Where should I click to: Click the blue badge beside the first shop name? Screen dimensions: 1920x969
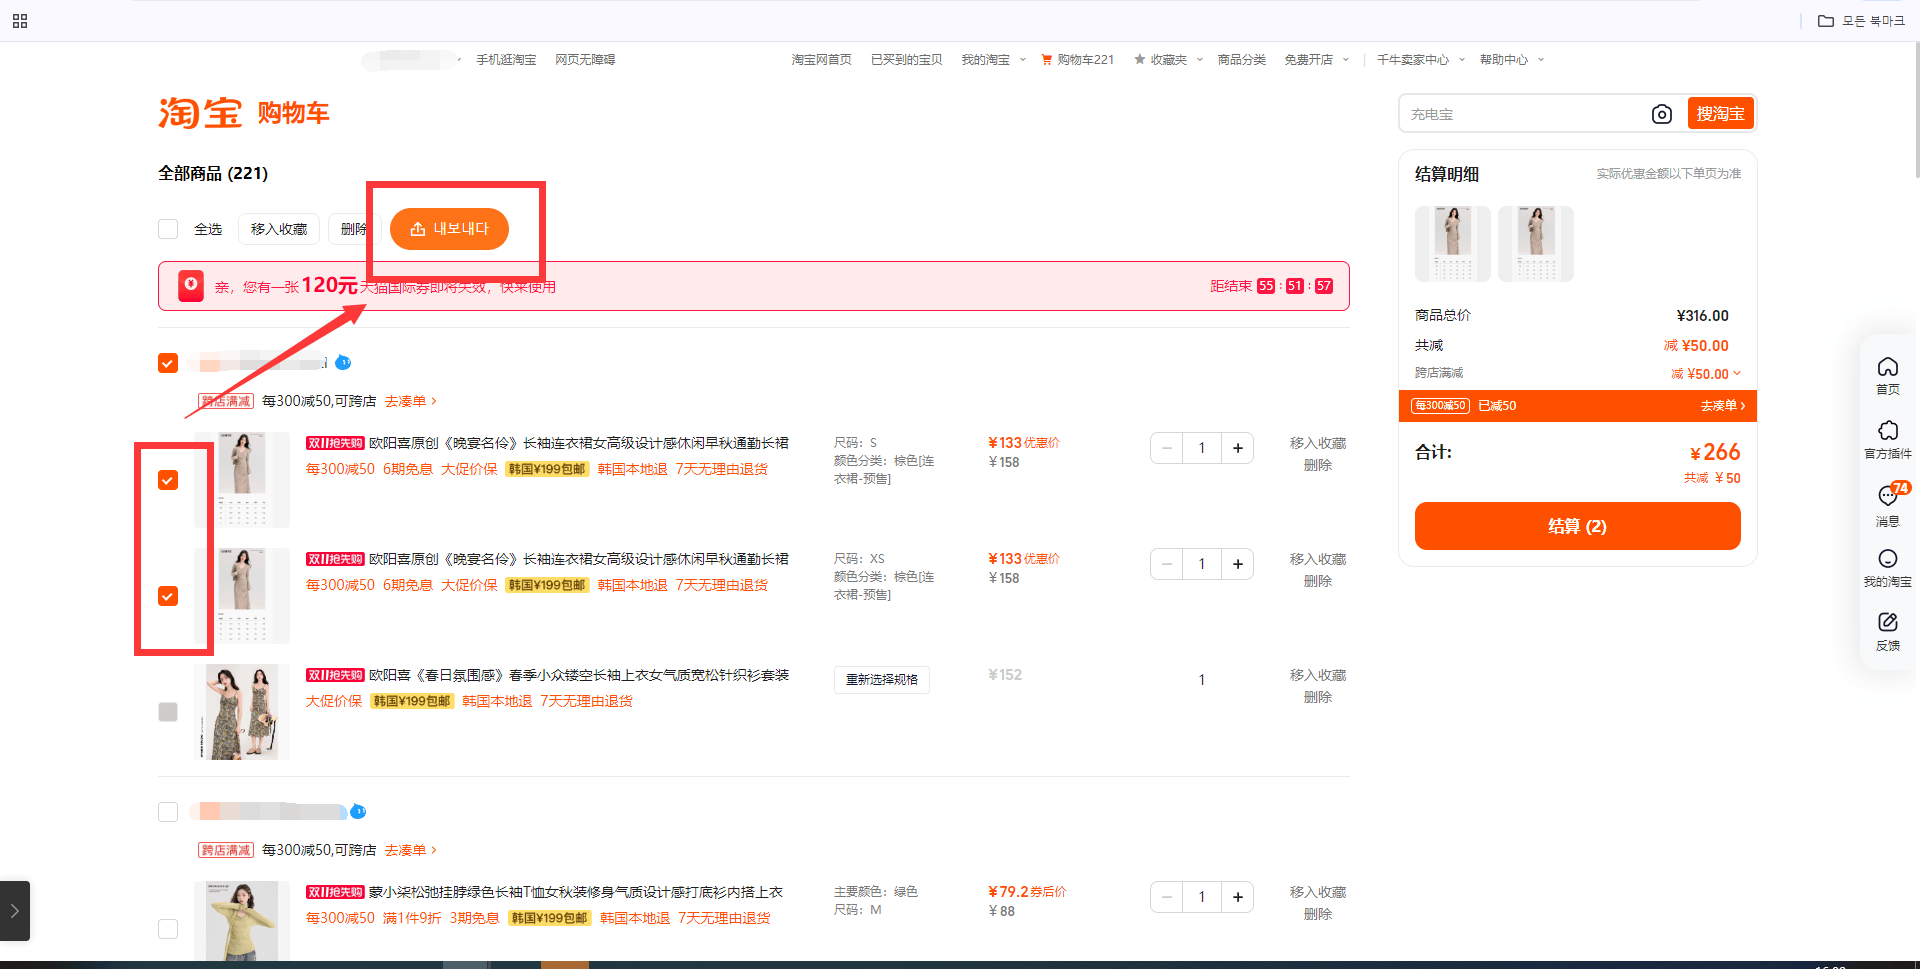[343, 362]
